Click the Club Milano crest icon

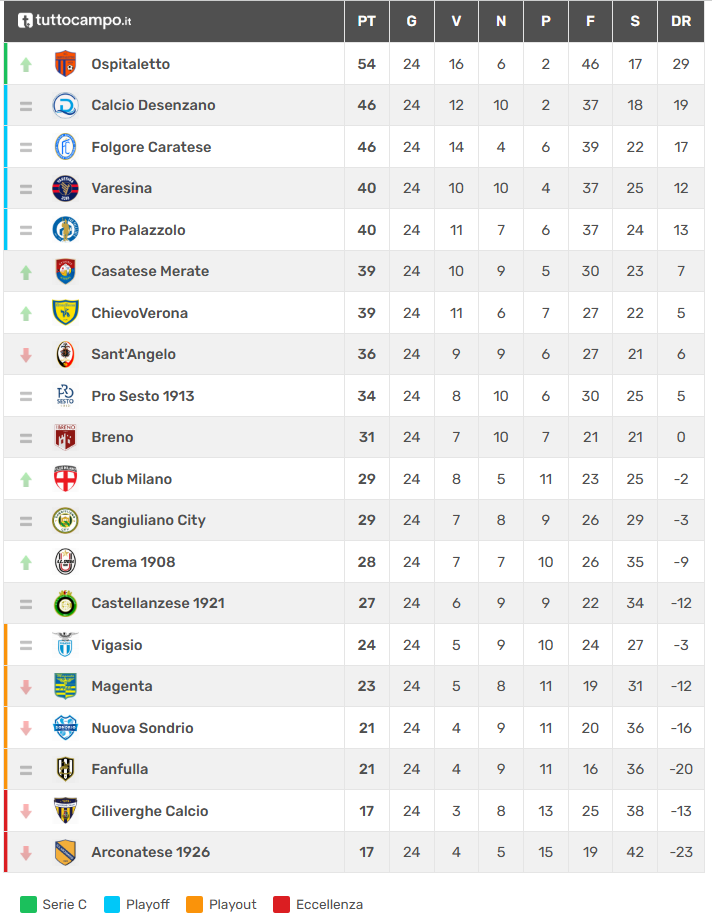[65, 479]
